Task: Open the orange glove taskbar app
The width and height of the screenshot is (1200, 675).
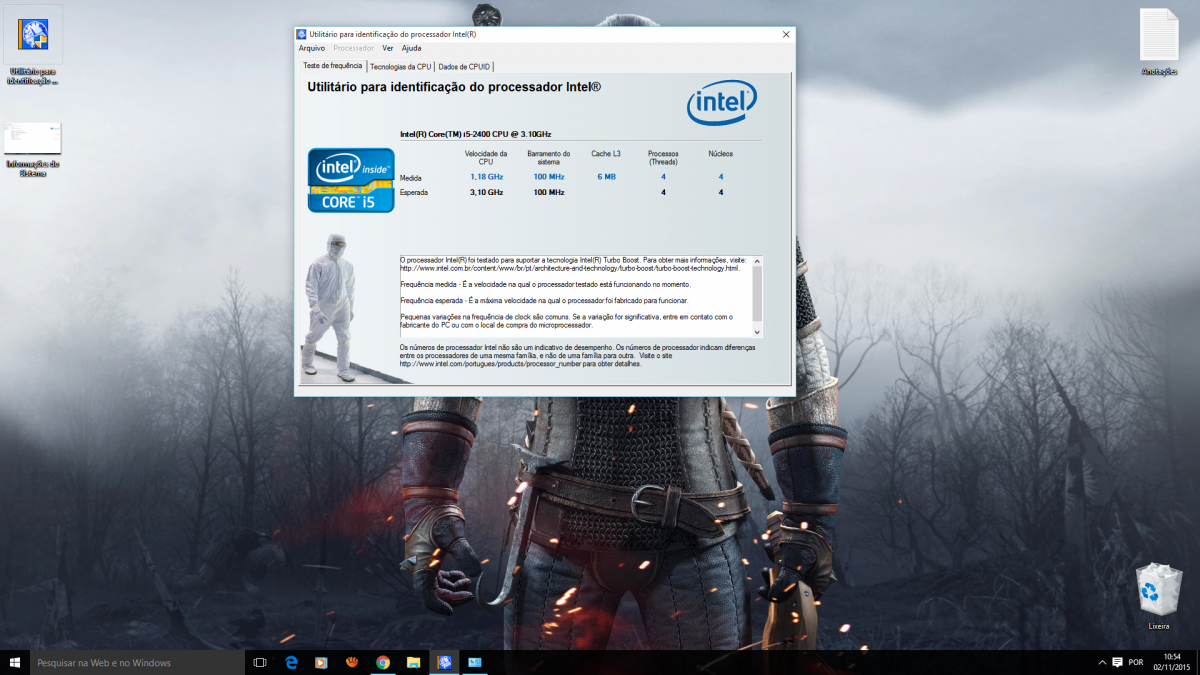Action: pyautogui.click(x=352, y=662)
